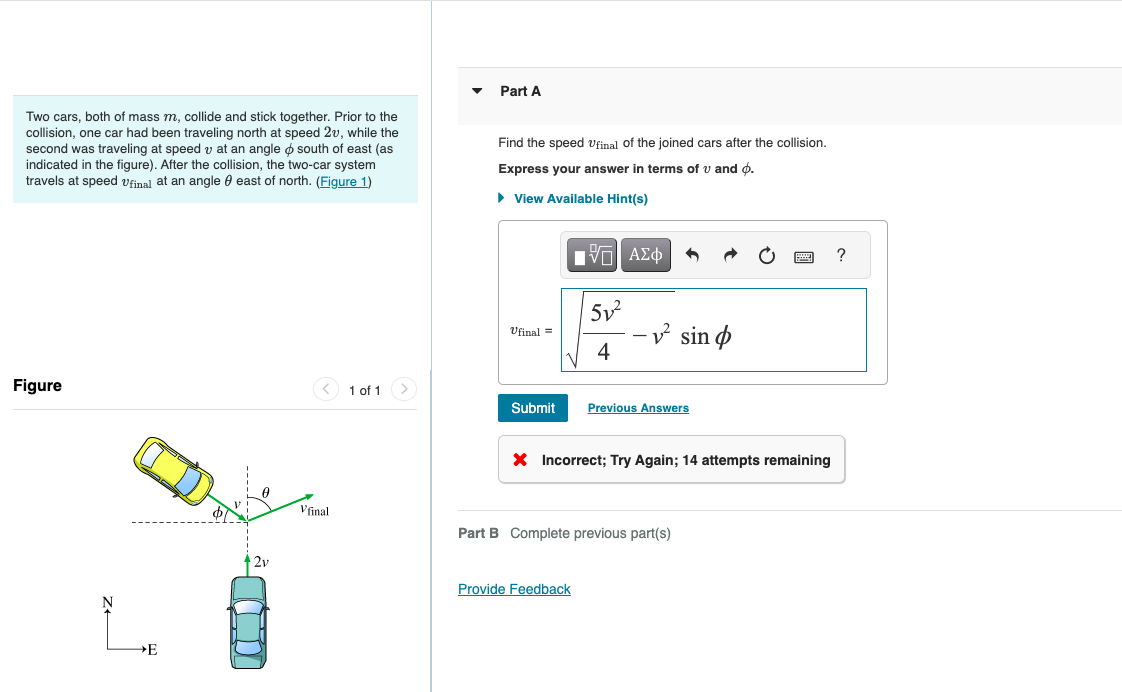The height and width of the screenshot is (692, 1122).
Task: Open Figure 1 from the problem statement
Action: 343,181
